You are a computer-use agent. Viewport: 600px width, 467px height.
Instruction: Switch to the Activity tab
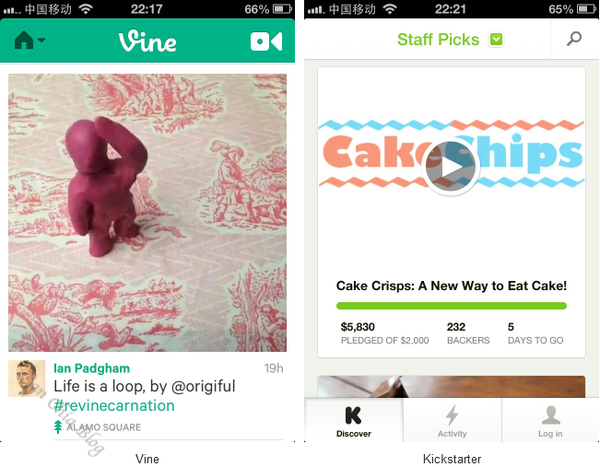452,420
